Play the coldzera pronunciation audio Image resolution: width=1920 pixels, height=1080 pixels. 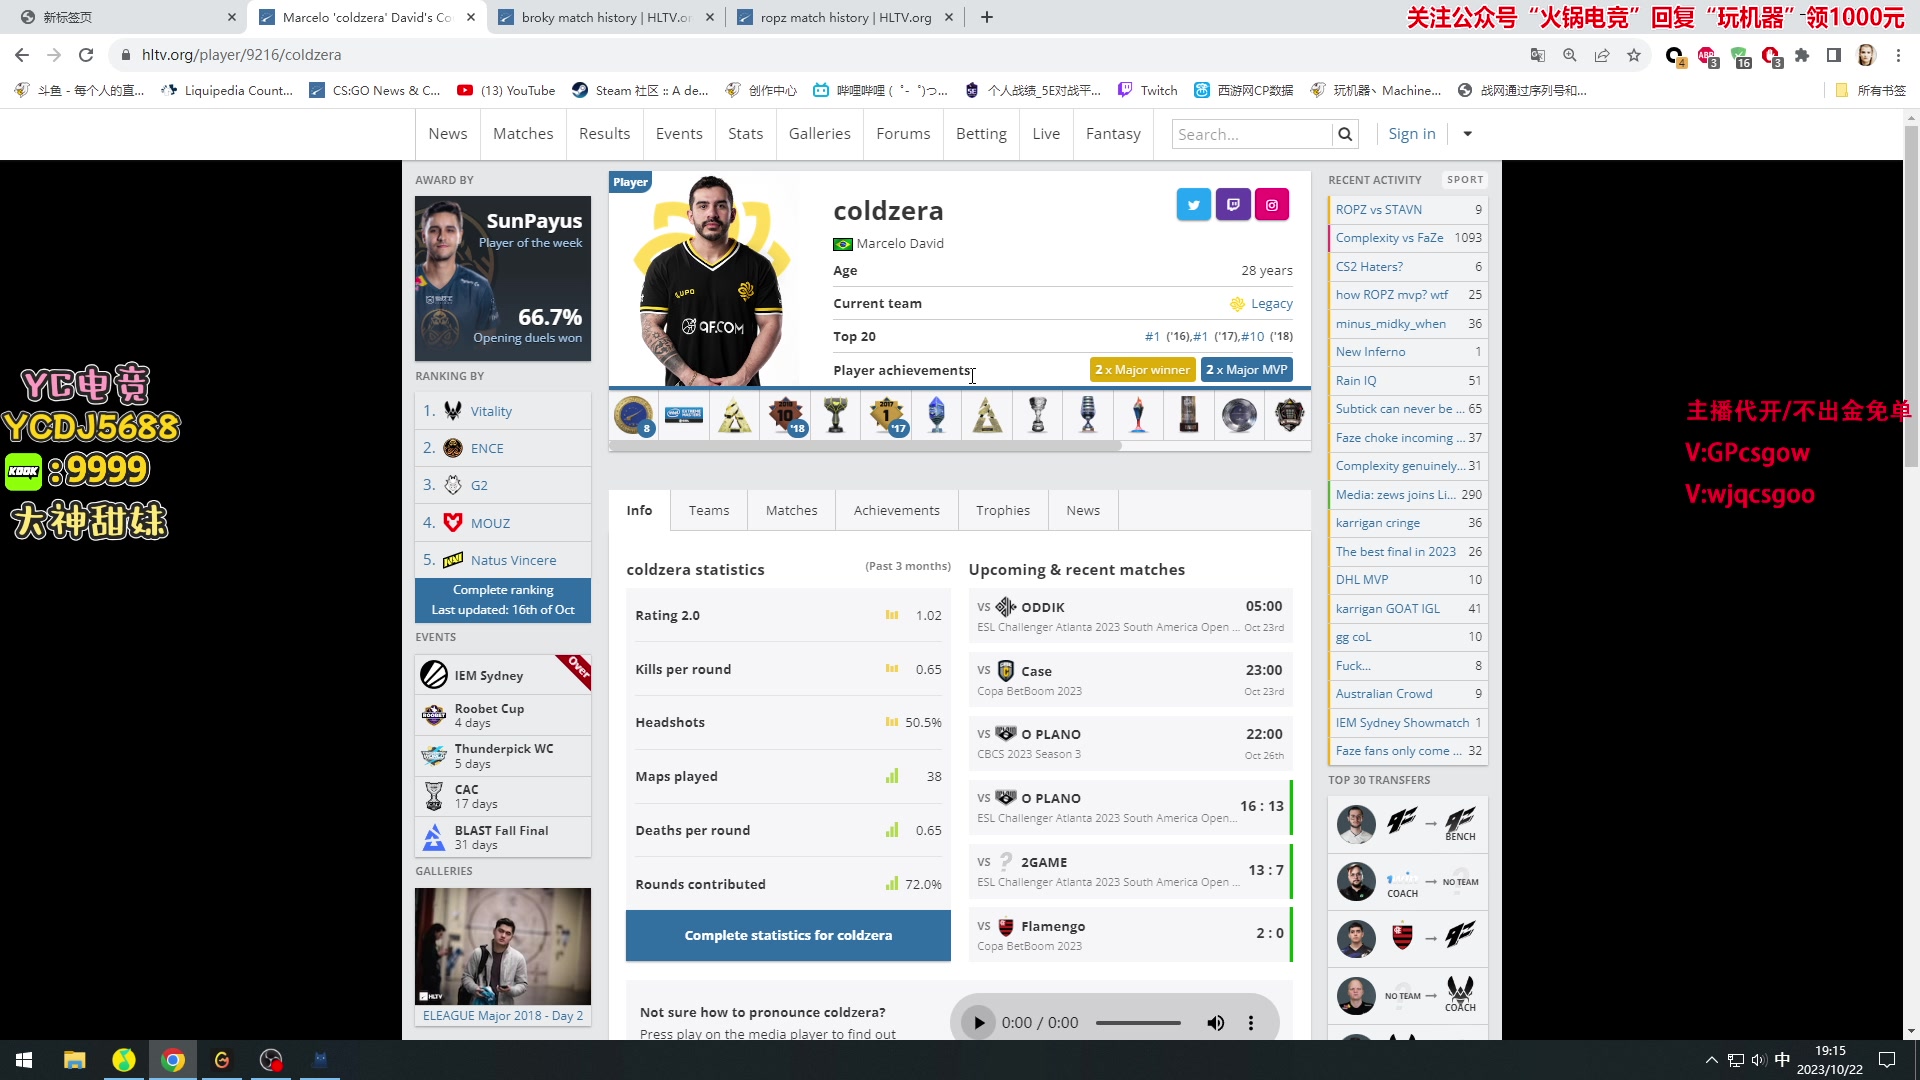pos(979,1023)
